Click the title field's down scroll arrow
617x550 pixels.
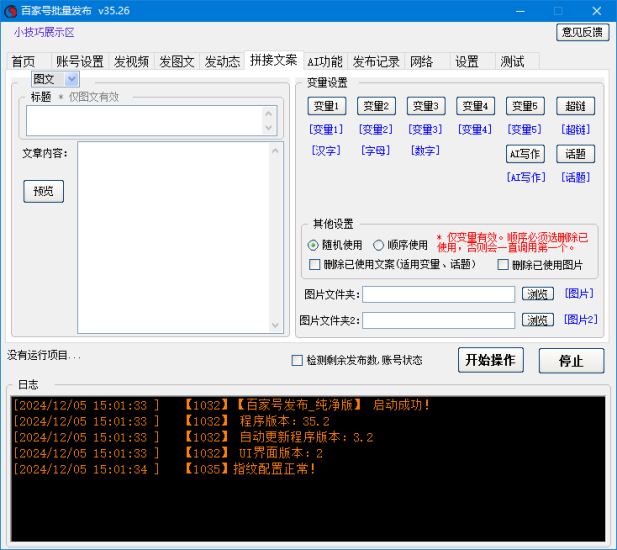pos(269,127)
